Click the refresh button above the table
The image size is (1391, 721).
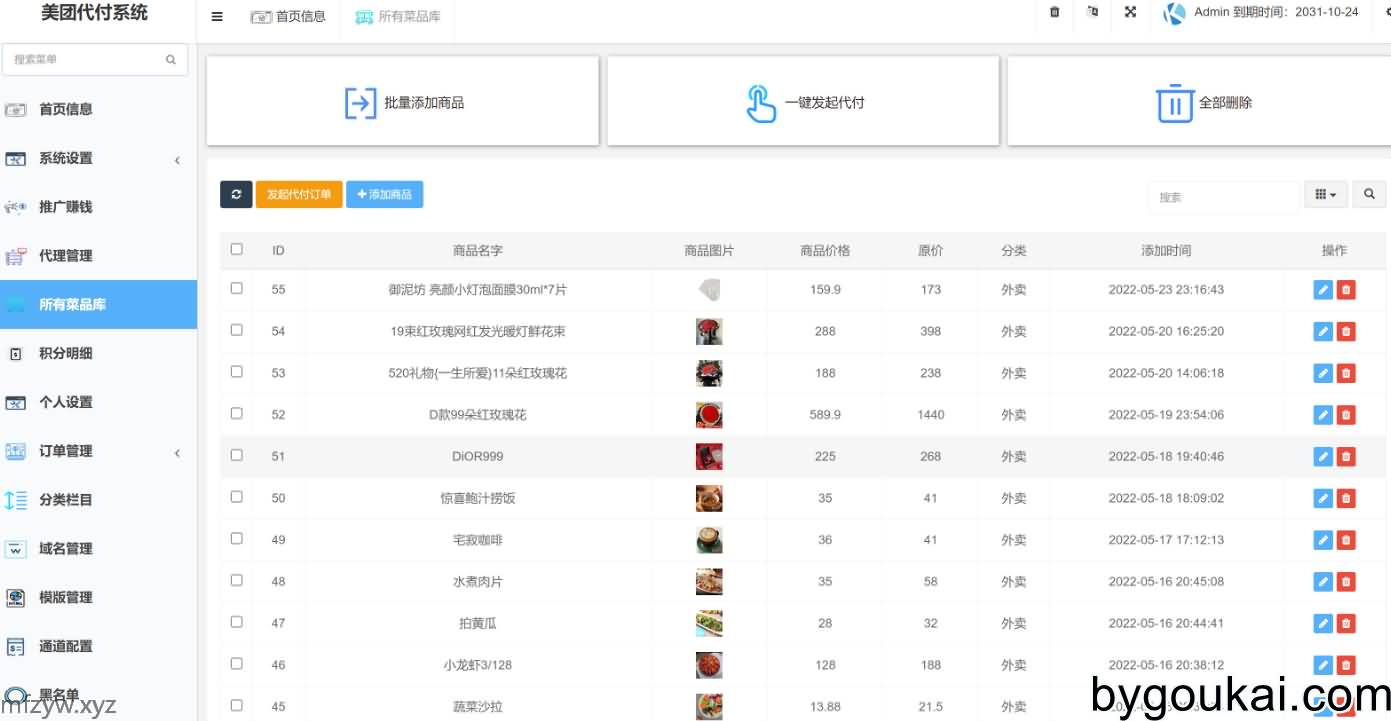[236, 194]
